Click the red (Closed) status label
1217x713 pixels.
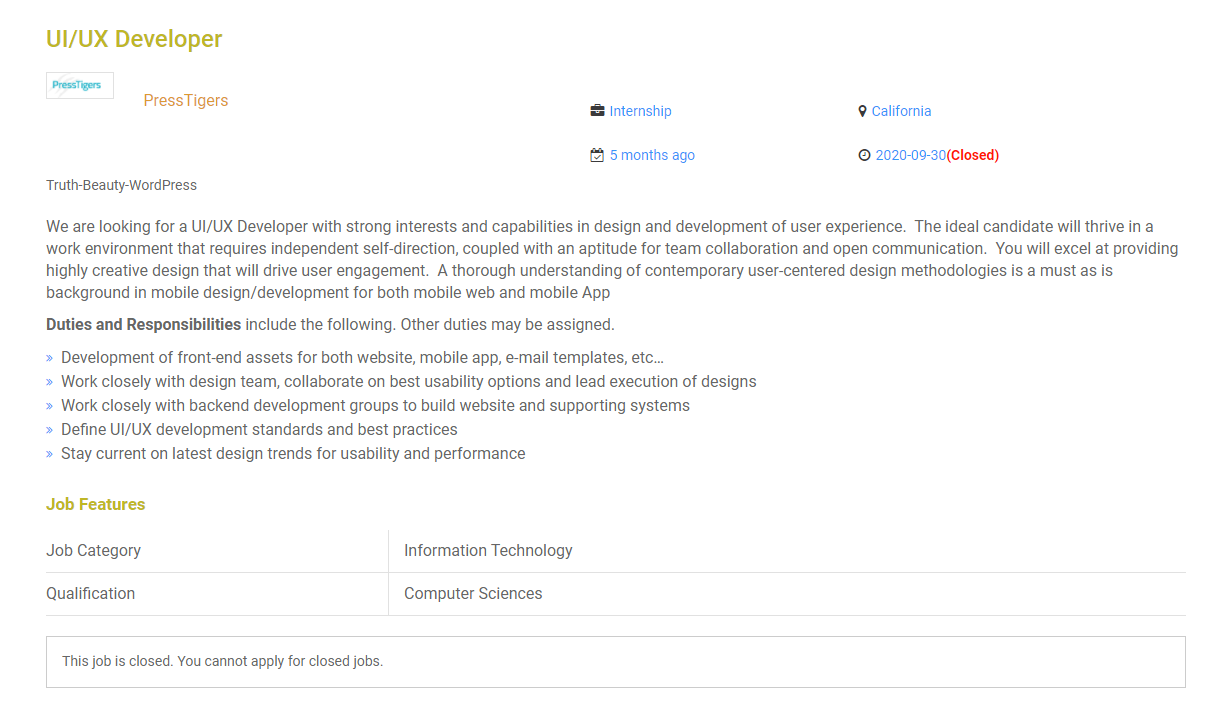click(973, 155)
